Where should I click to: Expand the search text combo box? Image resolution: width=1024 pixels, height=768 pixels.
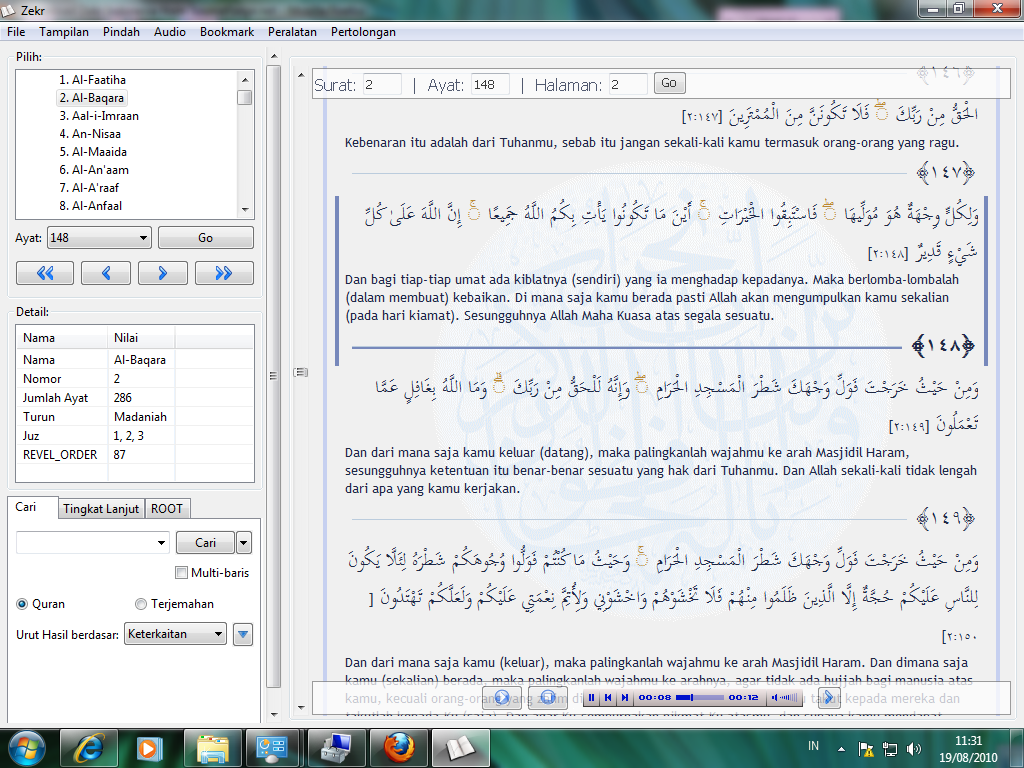pos(161,543)
